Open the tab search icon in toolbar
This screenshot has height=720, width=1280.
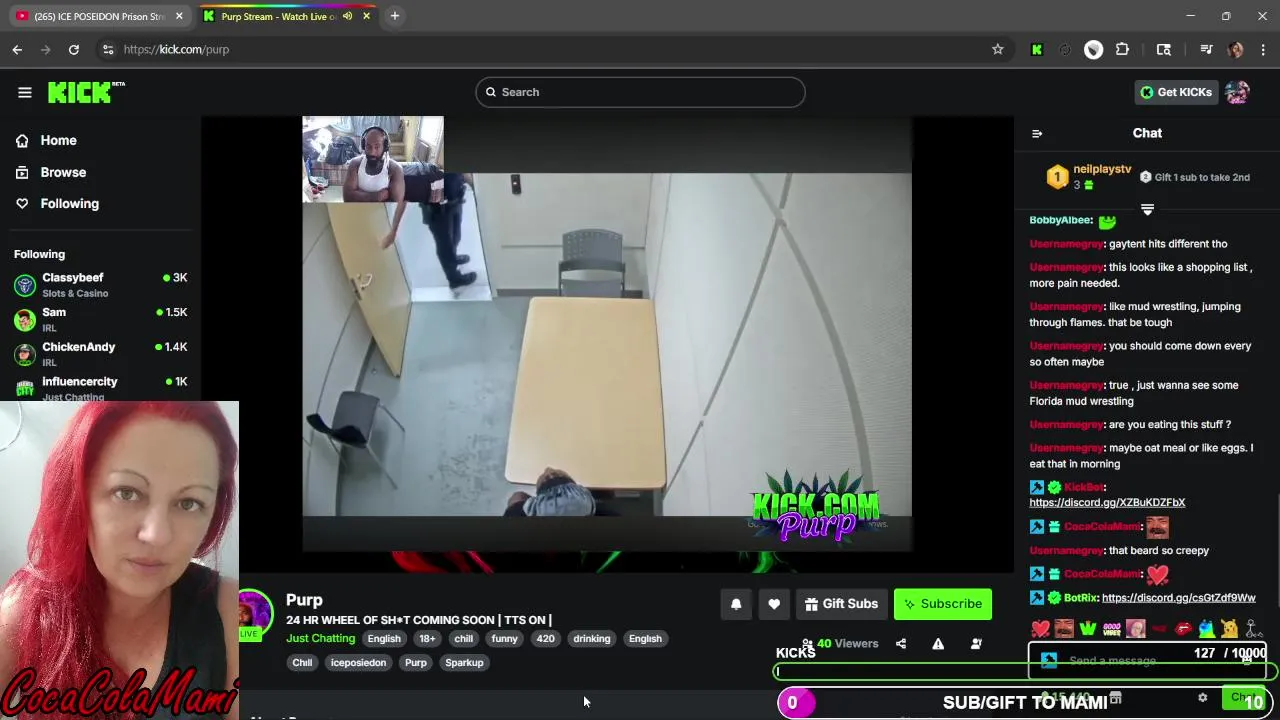click(x=1164, y=49)
